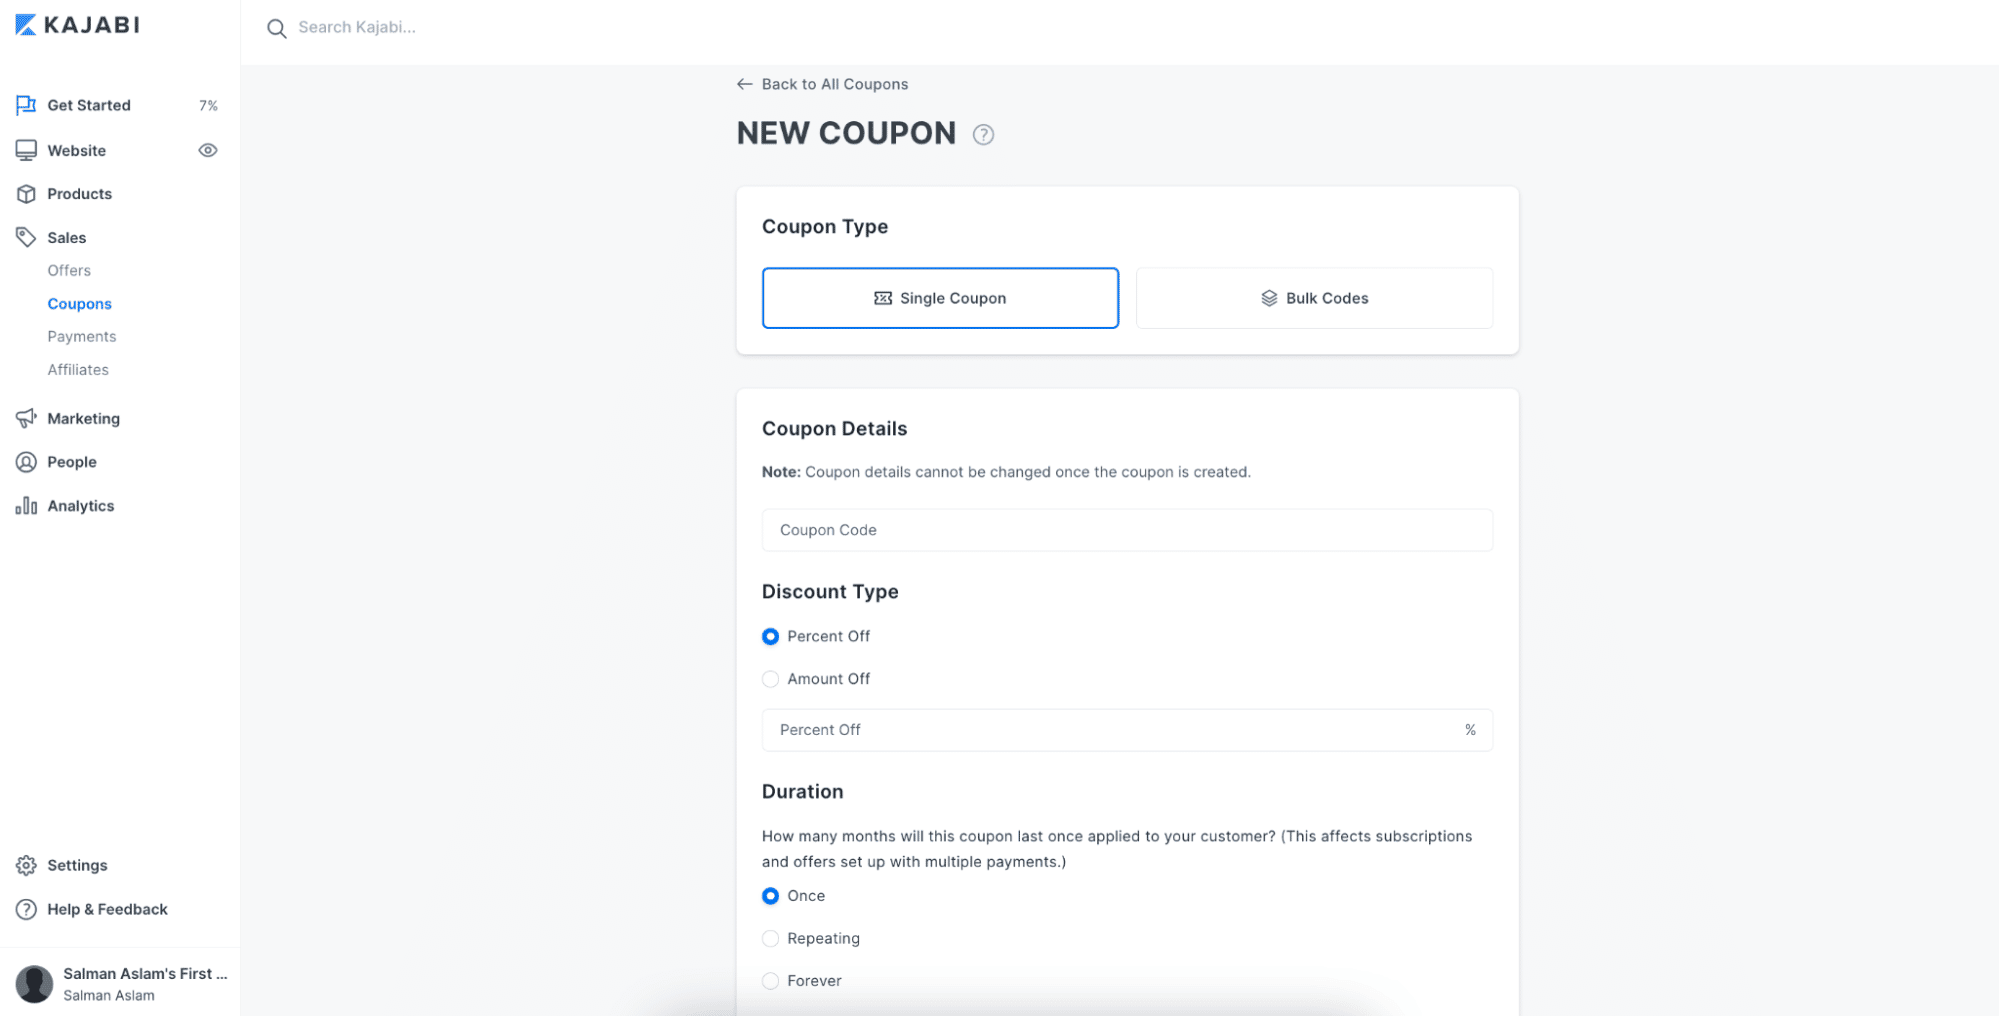The width and height of the screenshot is (1999, 1017).
Task: Click the Website monitor icon
Action: [x=26, y=150]
